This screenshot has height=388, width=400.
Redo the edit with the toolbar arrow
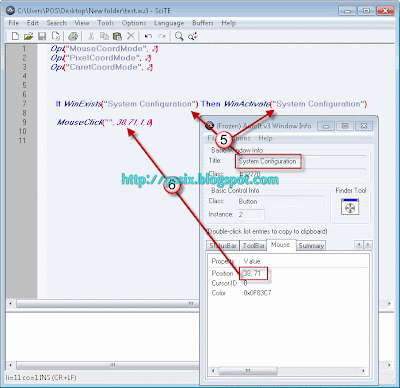pos(162,36)
